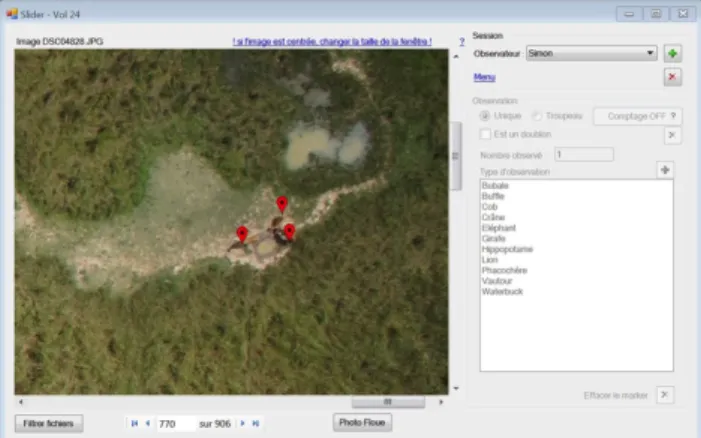Select Waterbuck in the observation list
This screenshot has height=438, width=701.
coord(503,292)
